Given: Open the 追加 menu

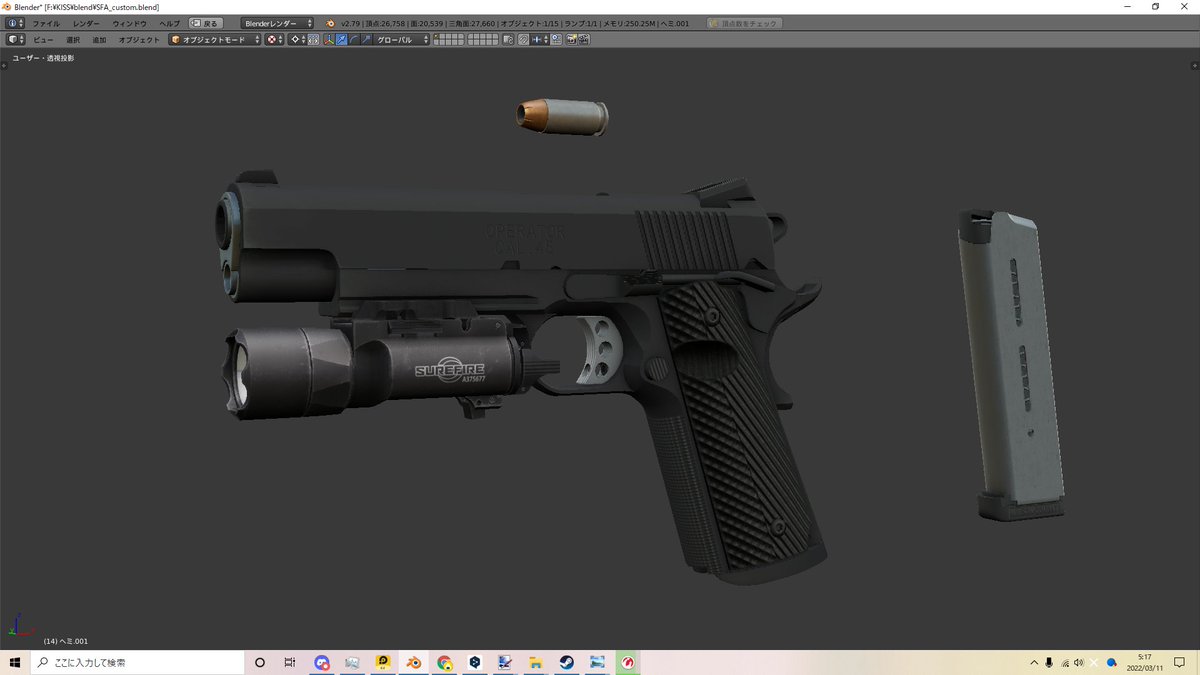Looking at the screenshot, I should [x=99, y=39].
